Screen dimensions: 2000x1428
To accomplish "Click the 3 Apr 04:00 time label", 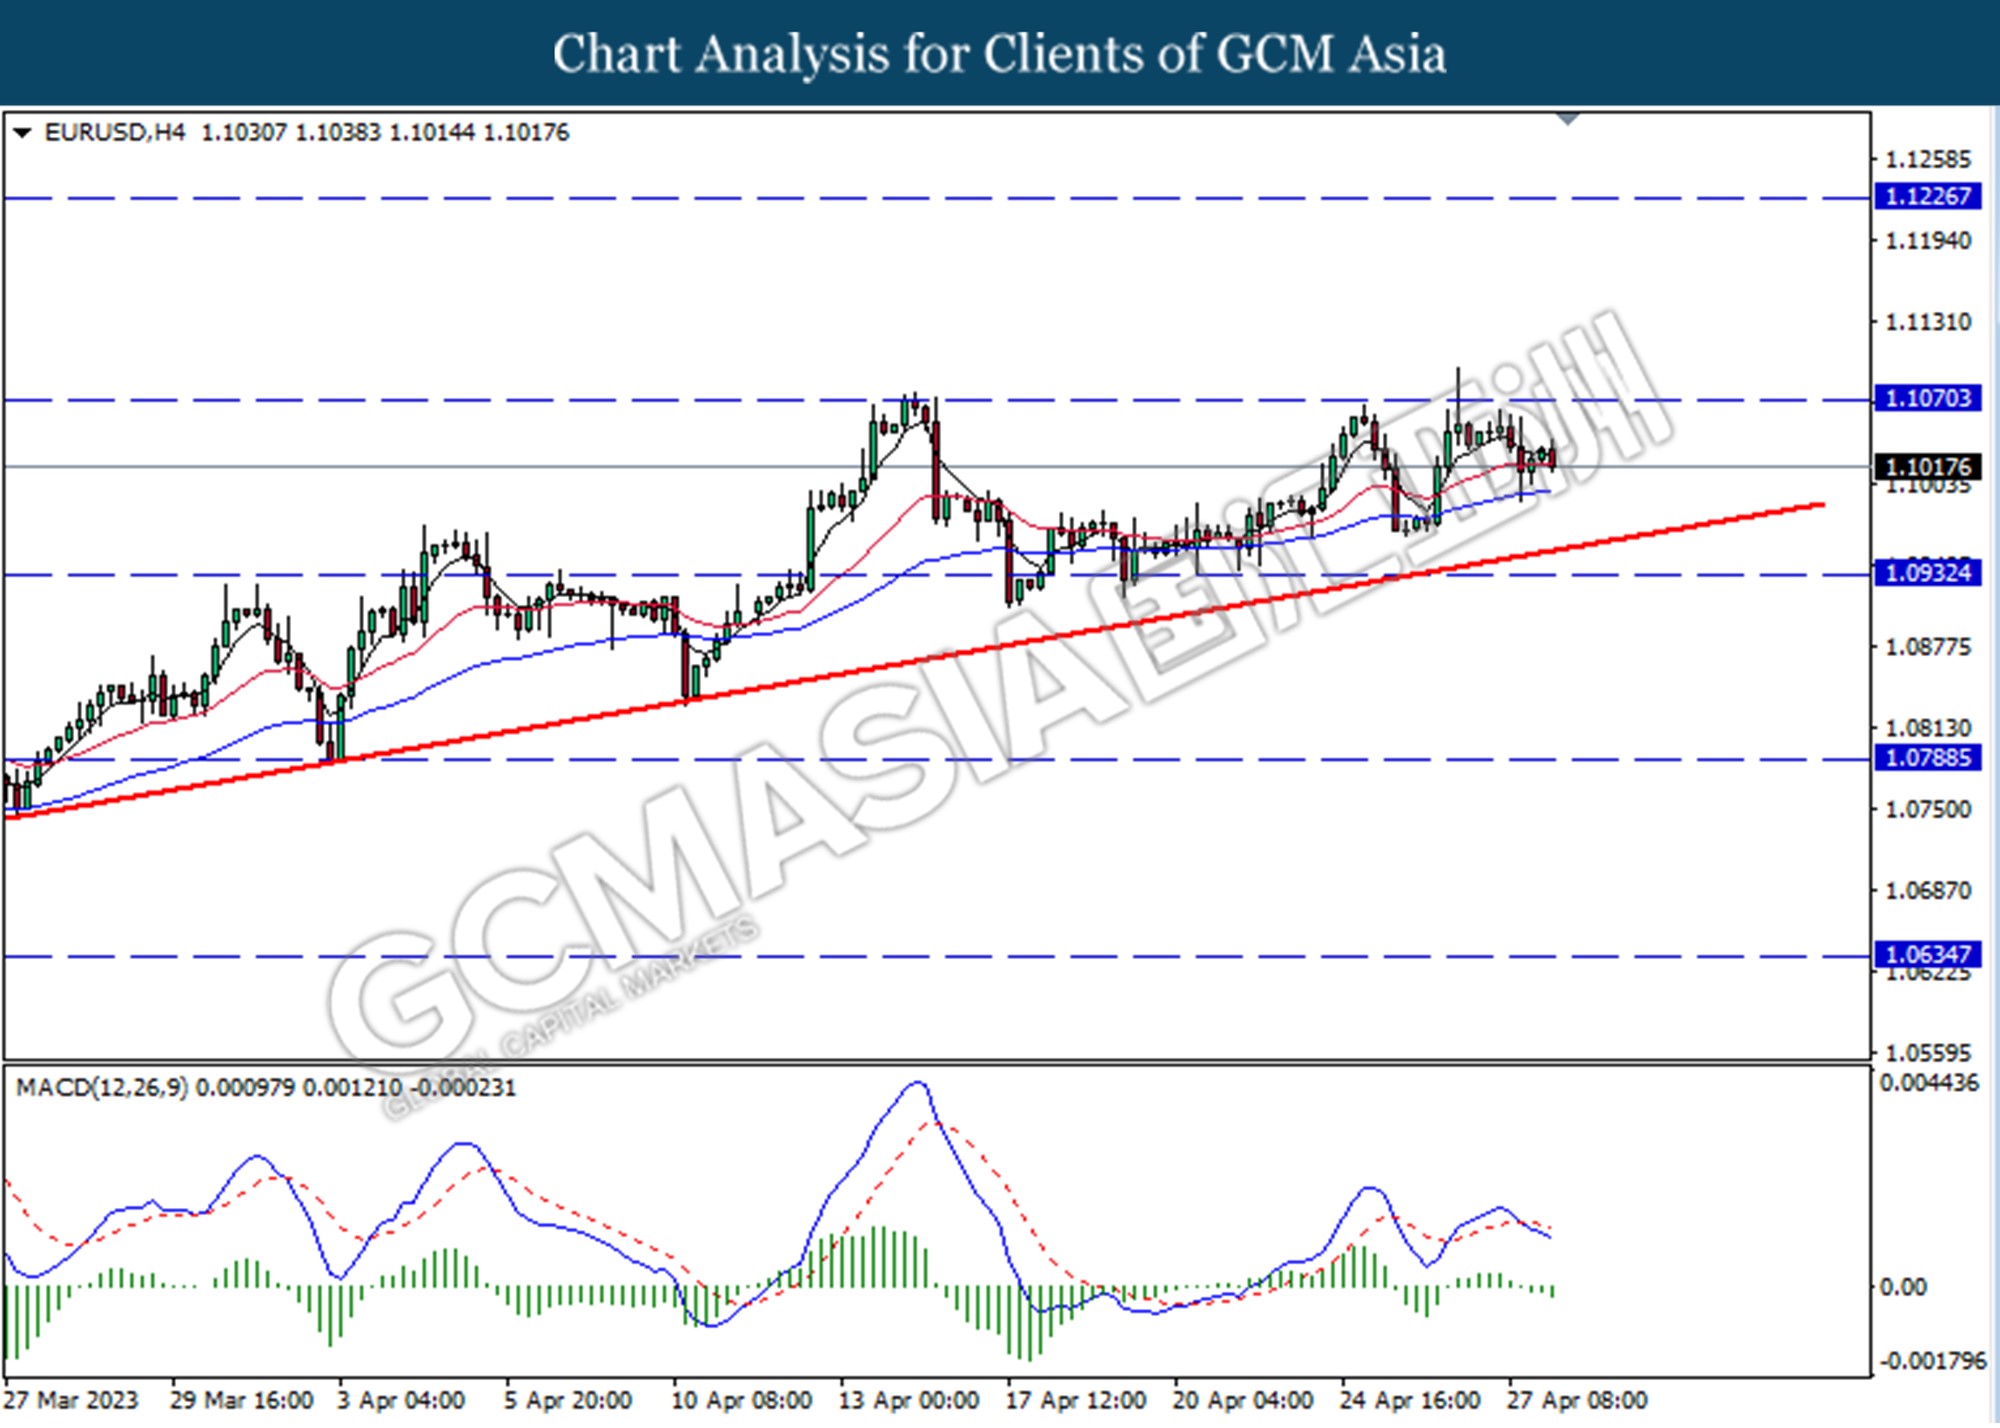I will click(401, 1400).
